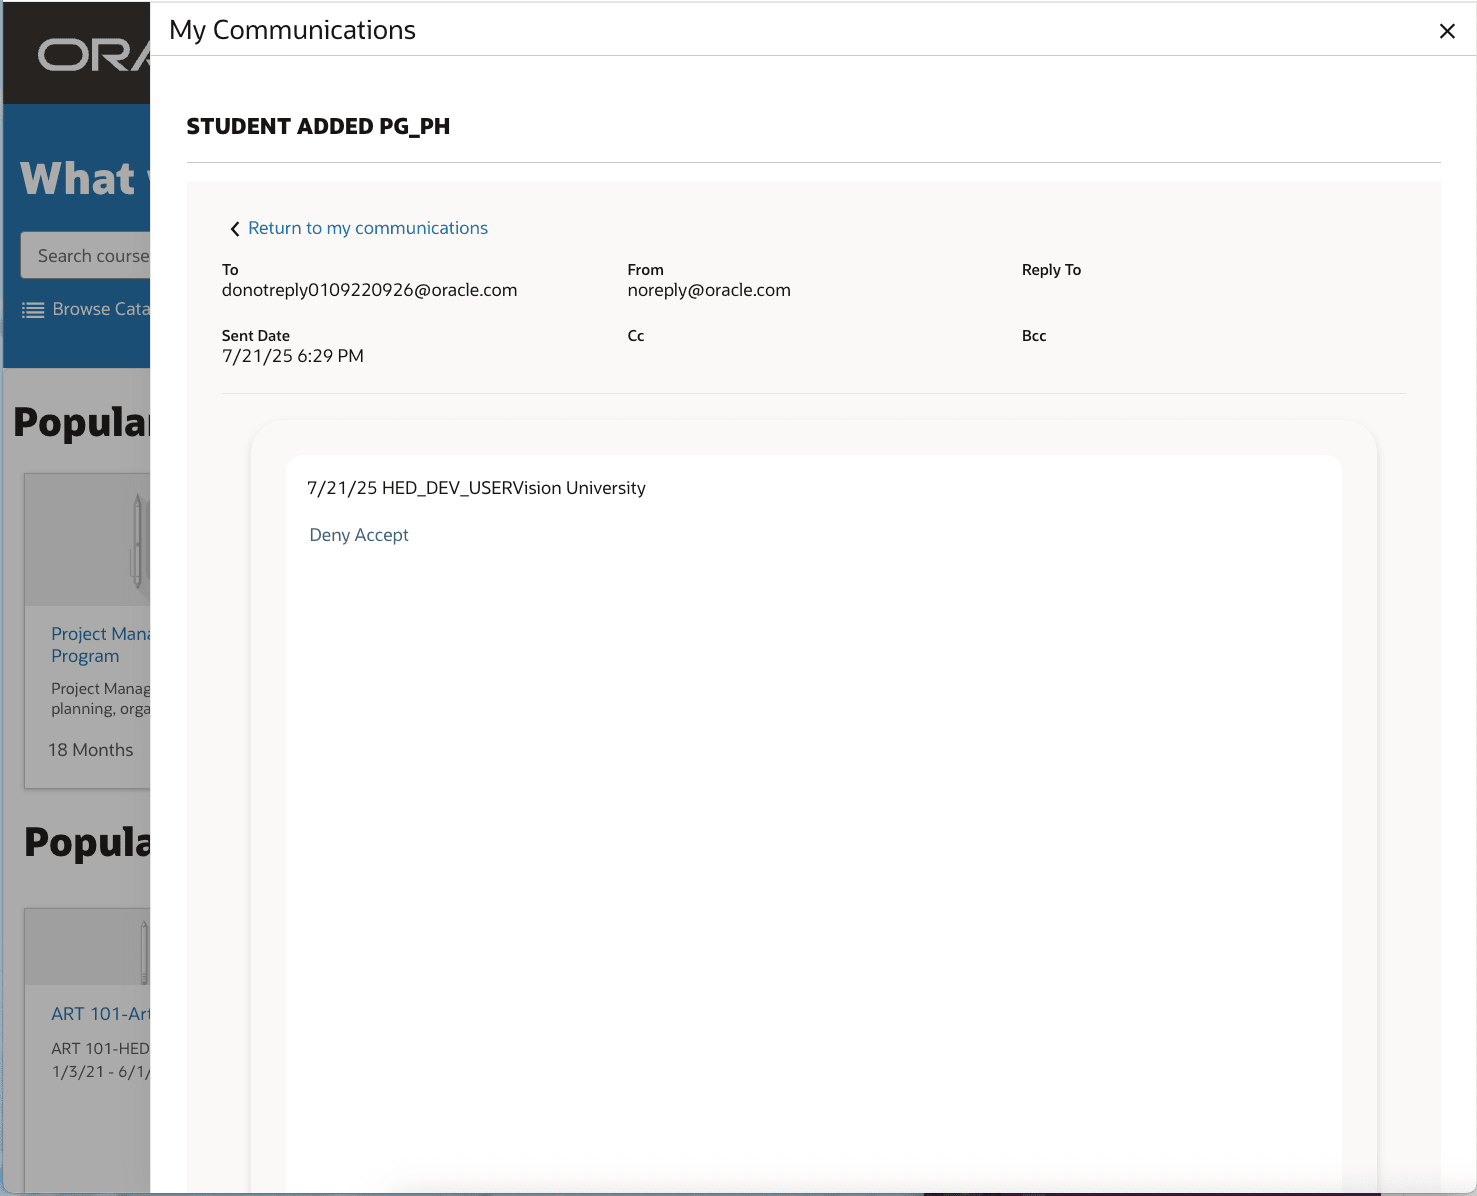The height and width of the screenshot is (1196, 1477).
Task: Click the Search courses field in background page
Action: point(86,256)
